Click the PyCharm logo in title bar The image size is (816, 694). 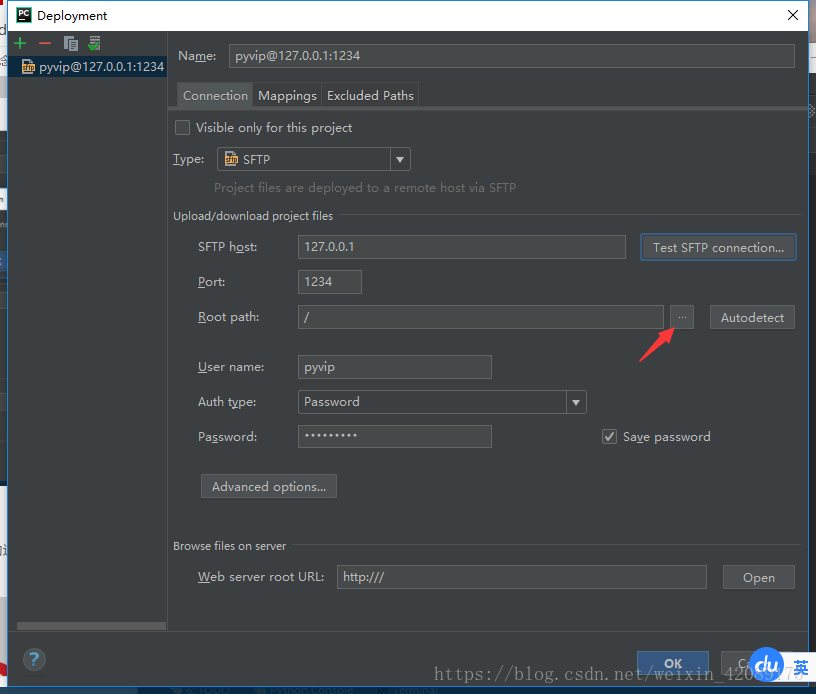coord(23,15)
